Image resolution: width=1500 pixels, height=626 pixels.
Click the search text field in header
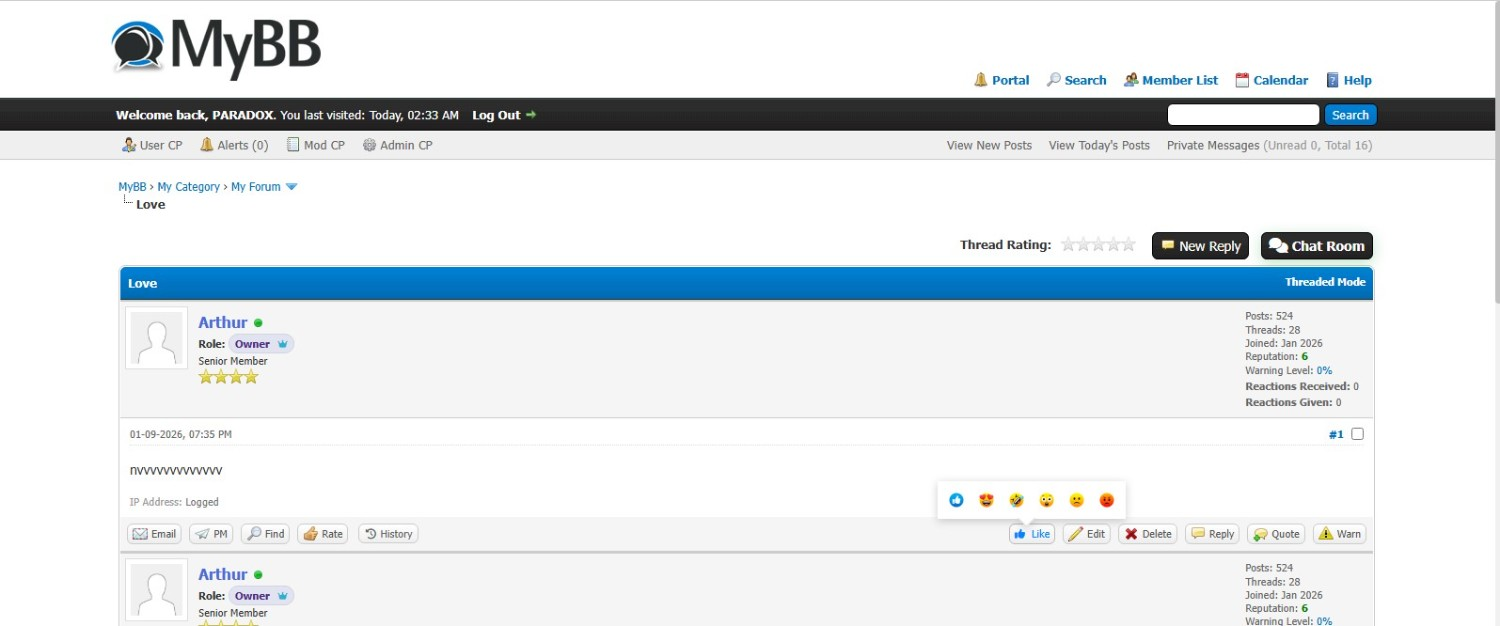pyautogui.click(x=1243, y=115)
